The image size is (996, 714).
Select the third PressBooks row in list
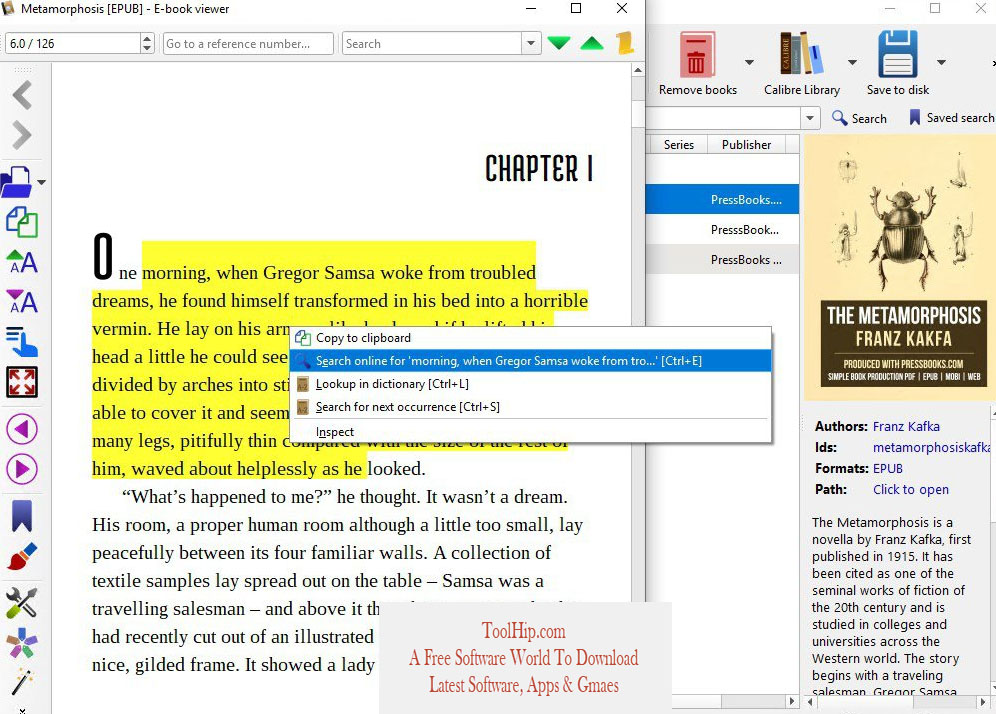722,259
